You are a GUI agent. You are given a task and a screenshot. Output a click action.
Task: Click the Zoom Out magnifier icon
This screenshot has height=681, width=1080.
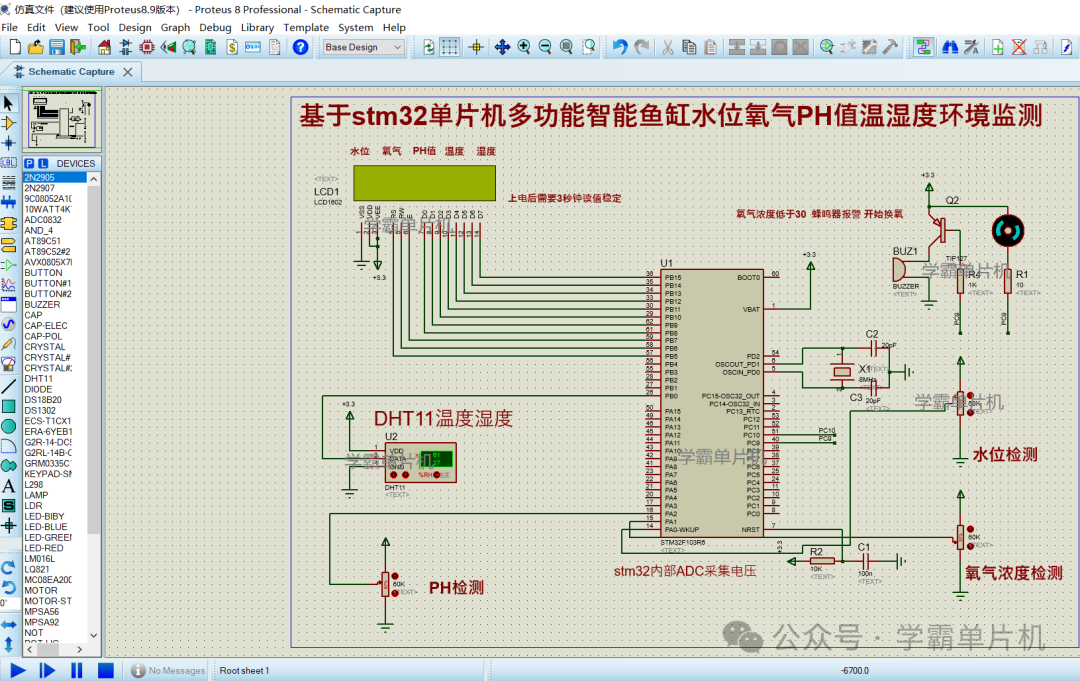coord(545,47)
